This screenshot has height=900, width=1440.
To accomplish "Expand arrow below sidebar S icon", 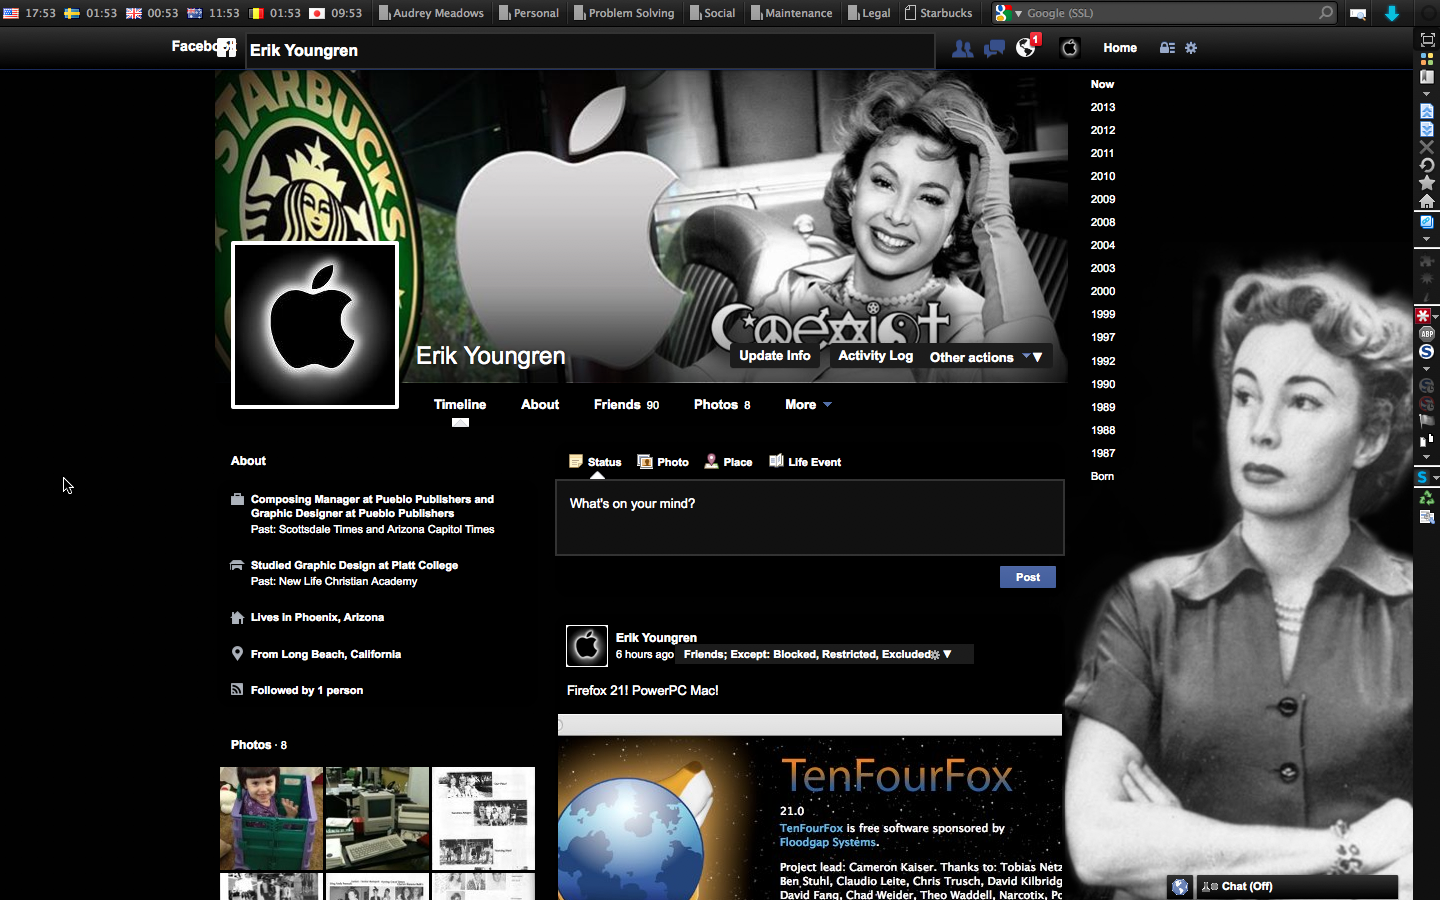I will pyautogui.click(x=1427, y=369).
